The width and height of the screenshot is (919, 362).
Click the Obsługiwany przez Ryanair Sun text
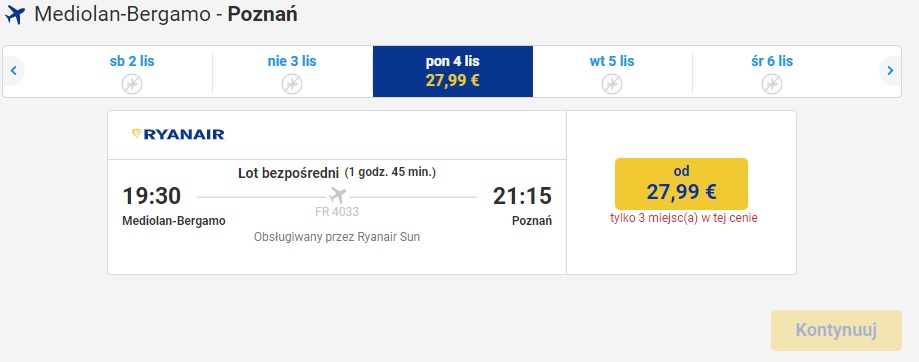(337, 237)
